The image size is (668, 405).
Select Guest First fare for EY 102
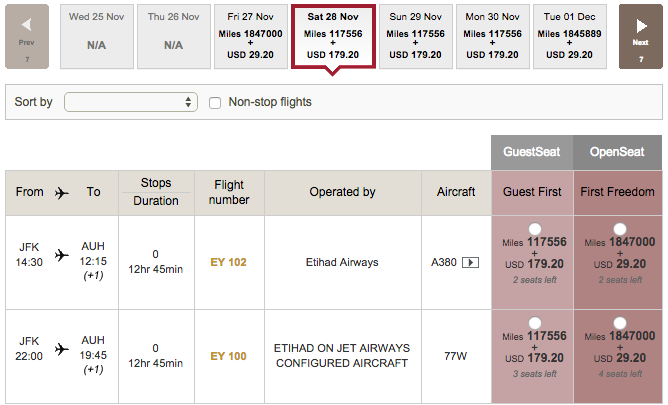click(535, 229)
